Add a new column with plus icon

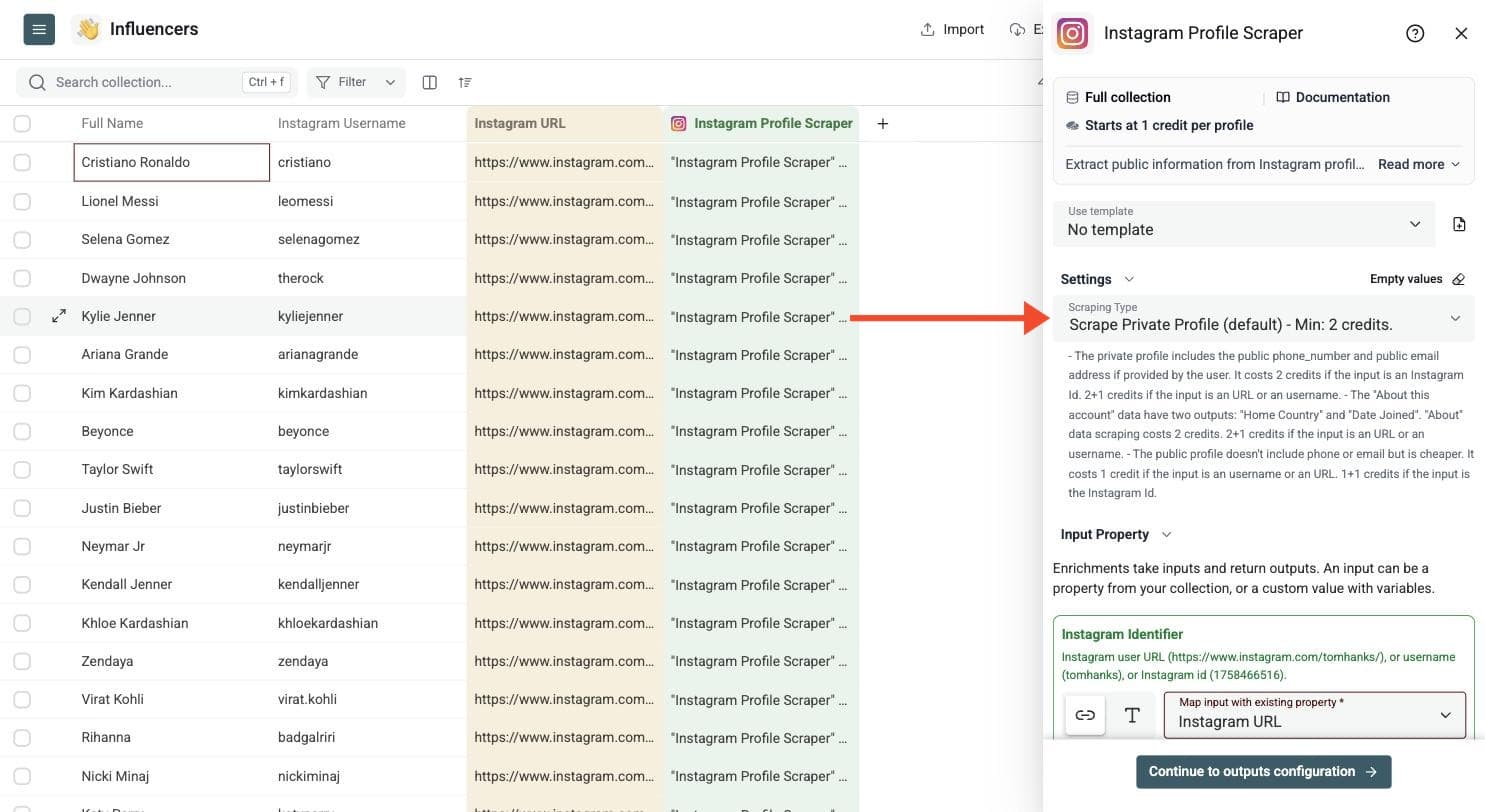click(882, 124)
